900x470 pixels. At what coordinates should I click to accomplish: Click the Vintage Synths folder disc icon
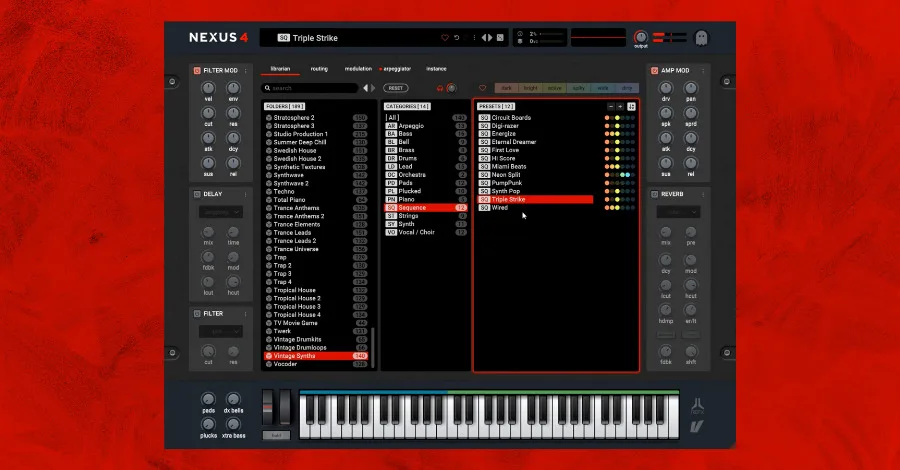click(269, 356)
